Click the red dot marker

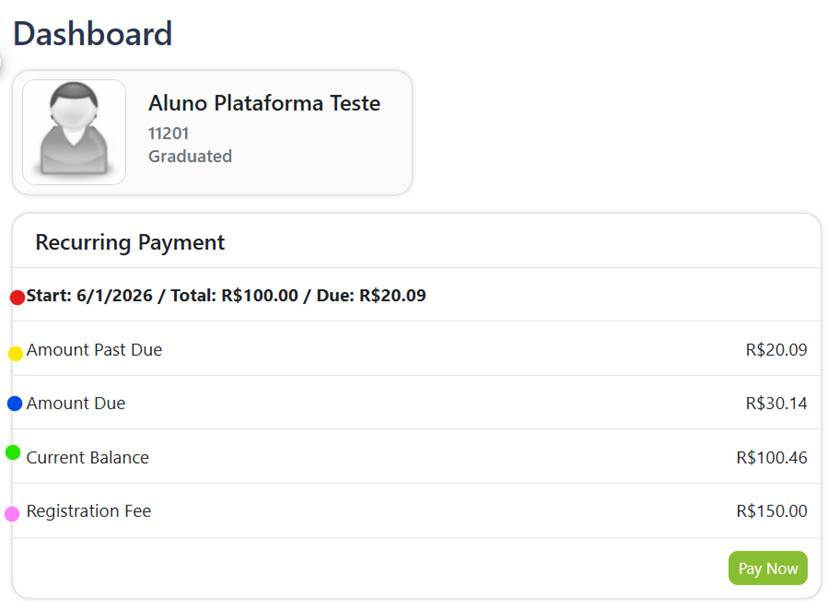[x=17, y=297]
